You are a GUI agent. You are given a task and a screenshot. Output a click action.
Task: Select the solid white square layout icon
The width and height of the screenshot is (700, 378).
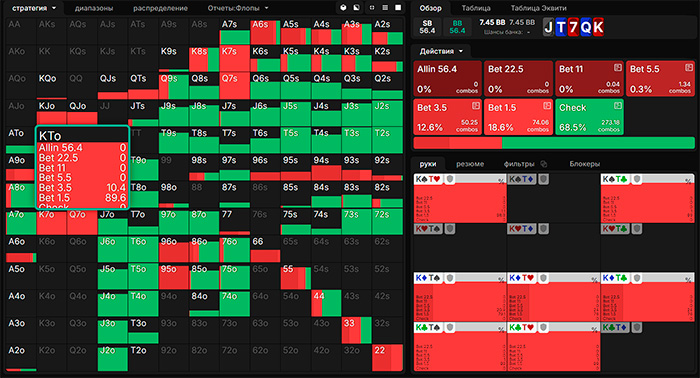(x=398, y=8)
